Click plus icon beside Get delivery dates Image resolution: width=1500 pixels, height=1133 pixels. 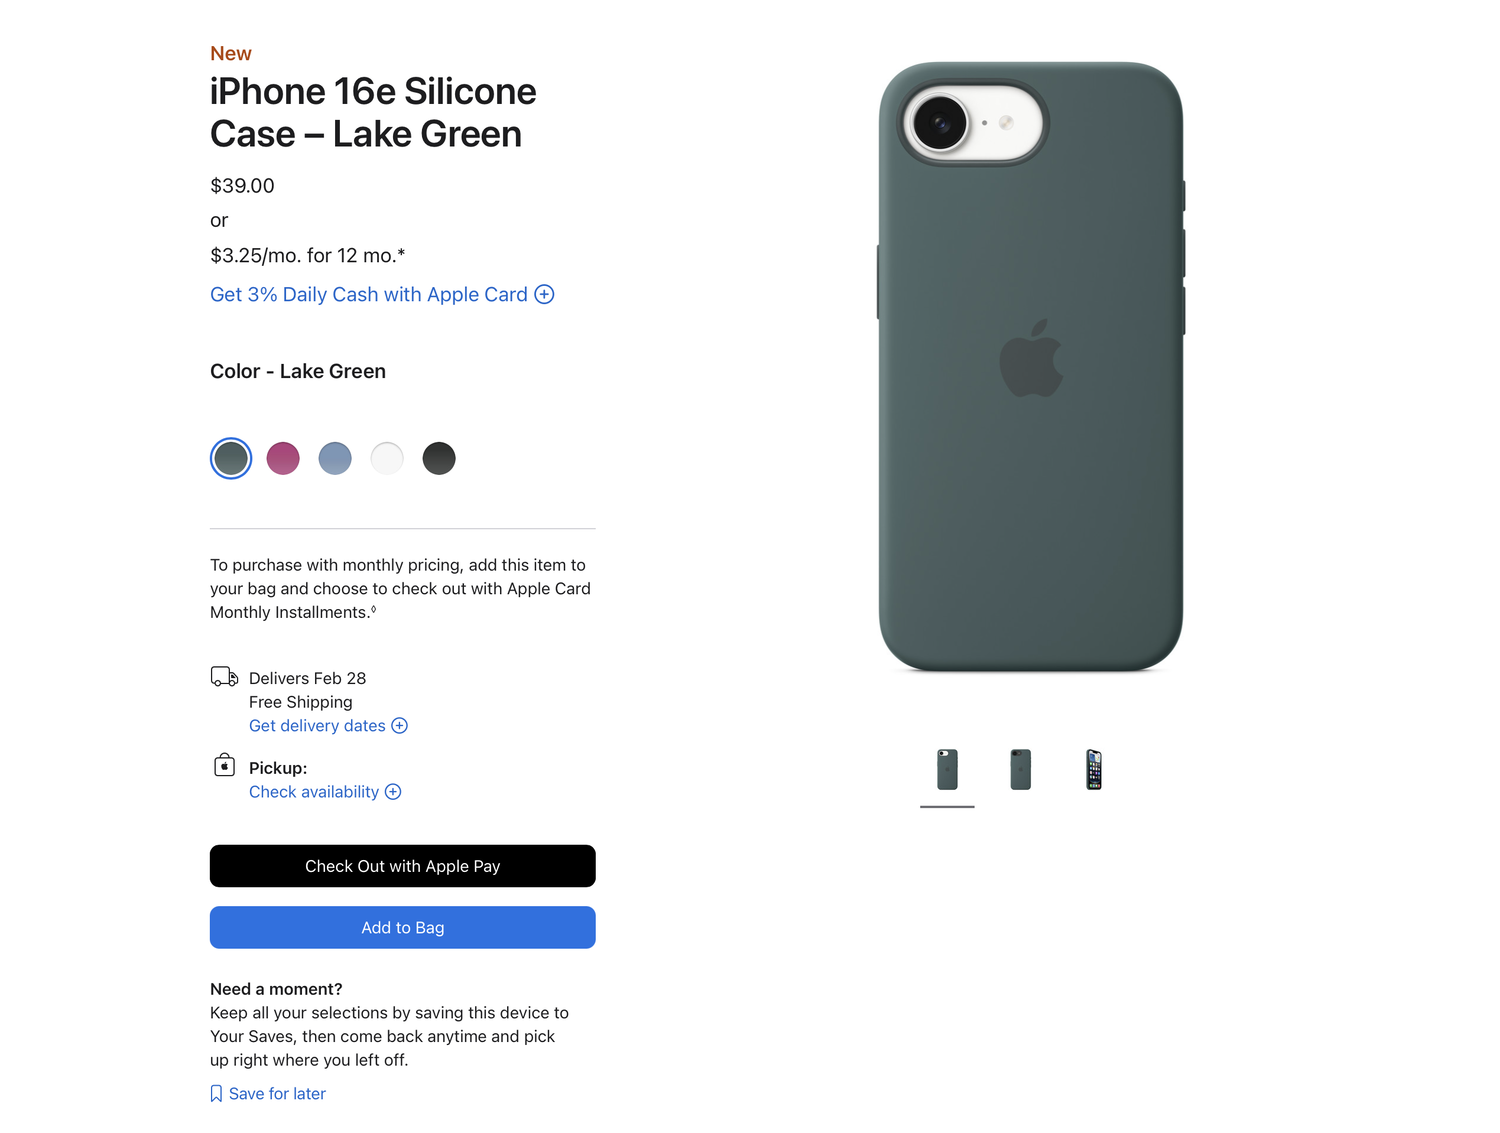click(399, 726)
